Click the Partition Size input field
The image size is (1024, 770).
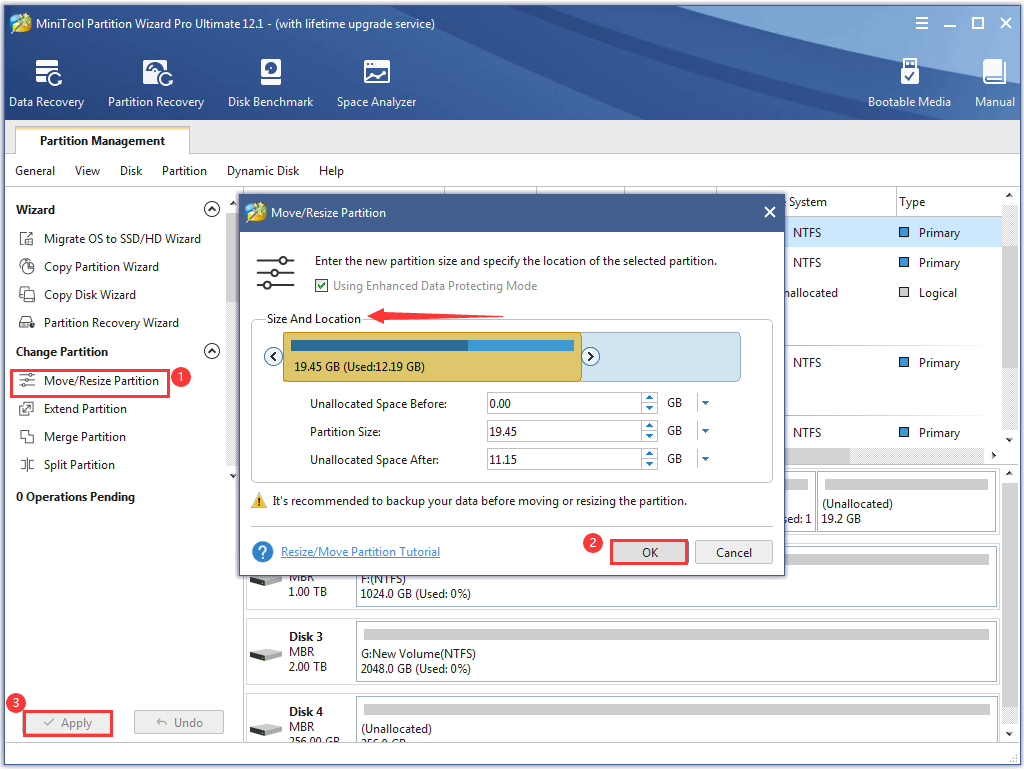click(x=564, y=432)
